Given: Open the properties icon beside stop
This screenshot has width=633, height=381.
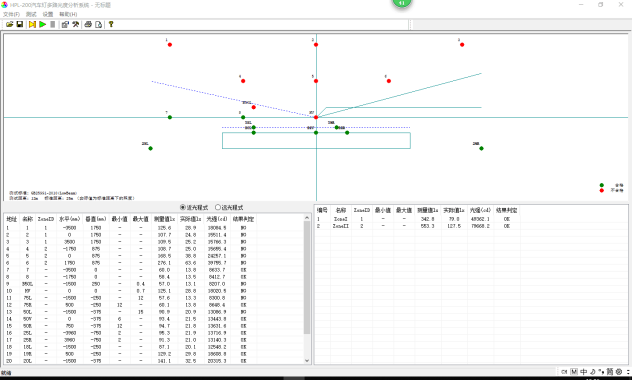Looking at the screenshot, I should (65, 25).
